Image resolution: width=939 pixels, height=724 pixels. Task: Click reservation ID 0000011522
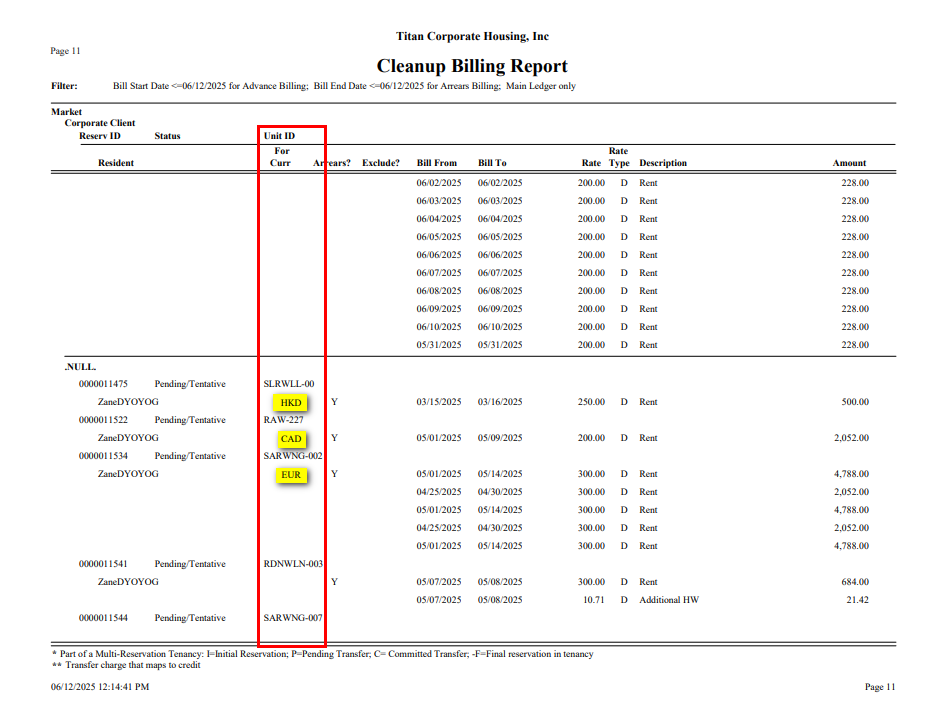pos(103,420)
